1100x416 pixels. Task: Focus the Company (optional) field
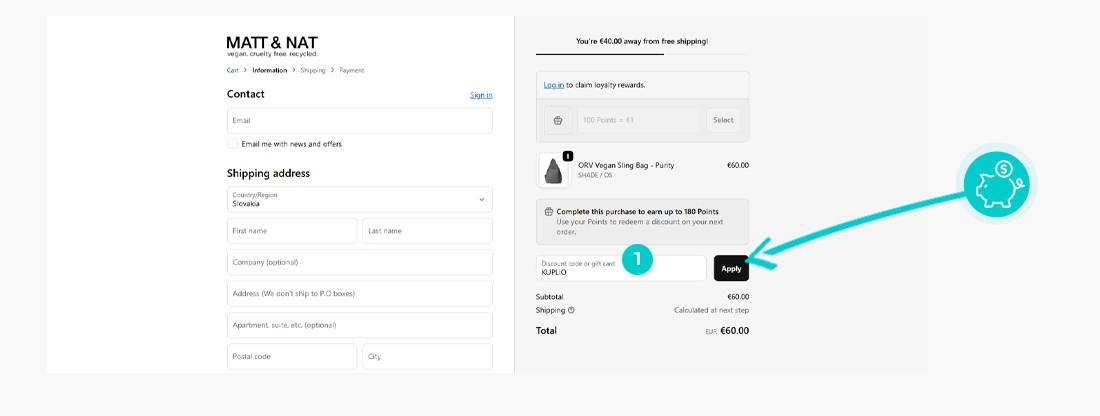click(360, 262)
